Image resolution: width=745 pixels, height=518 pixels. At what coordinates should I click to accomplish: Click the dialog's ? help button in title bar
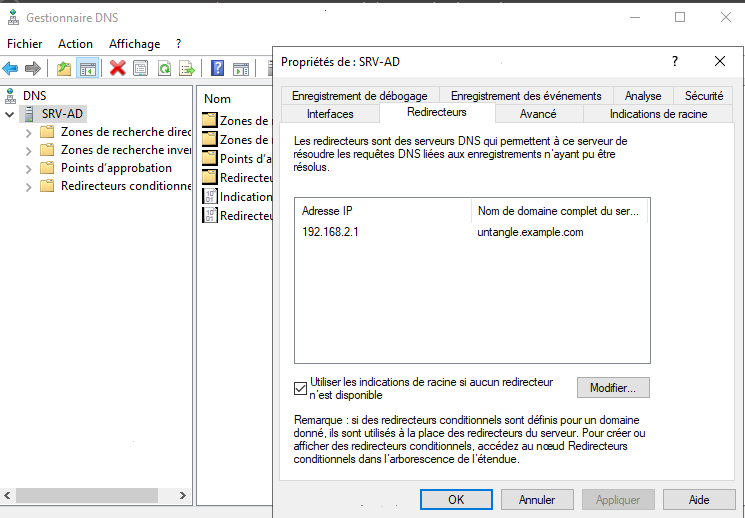[x=674, y=61]
